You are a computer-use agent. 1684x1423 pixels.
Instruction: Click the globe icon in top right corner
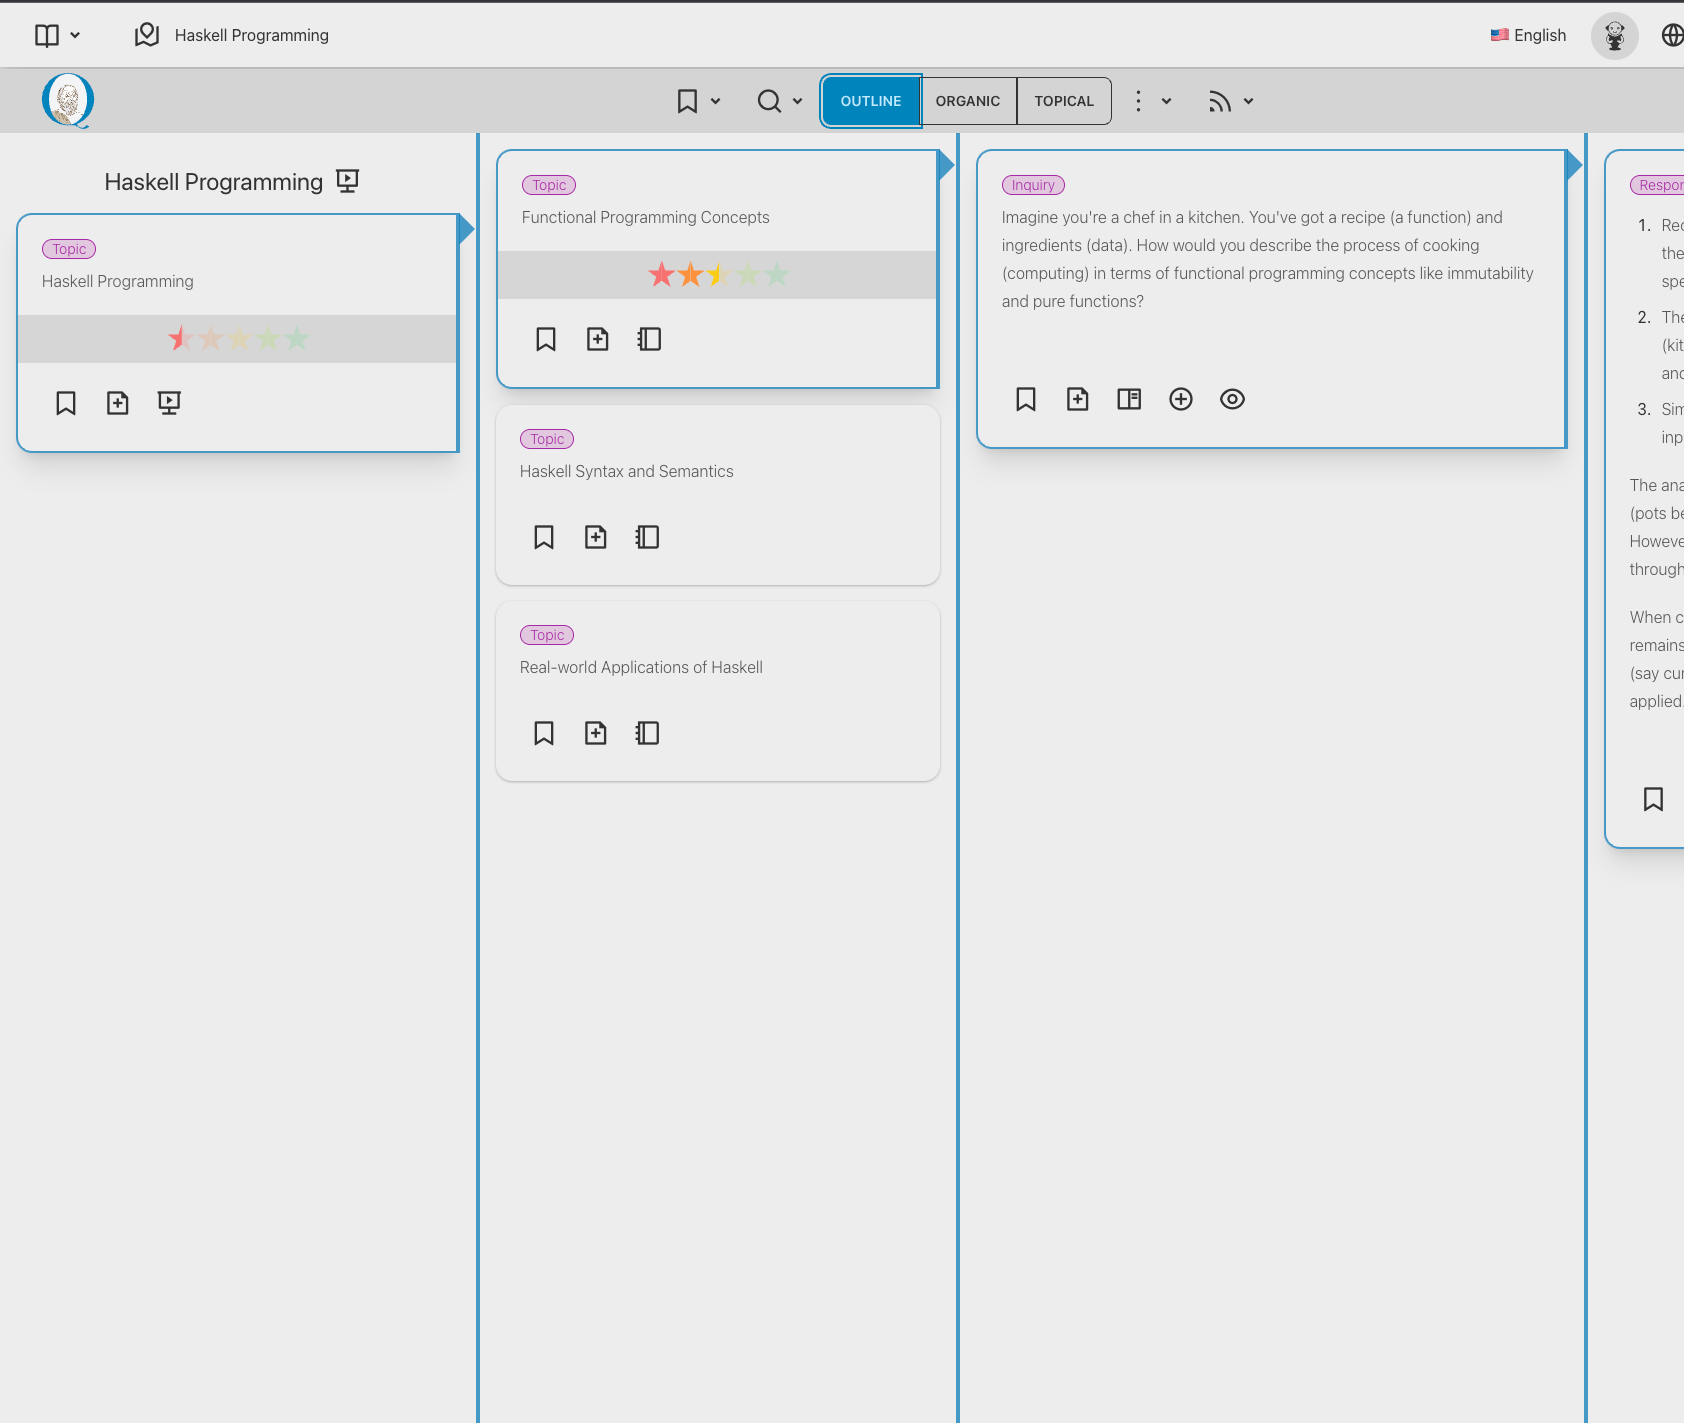[x=1672, y=35]
